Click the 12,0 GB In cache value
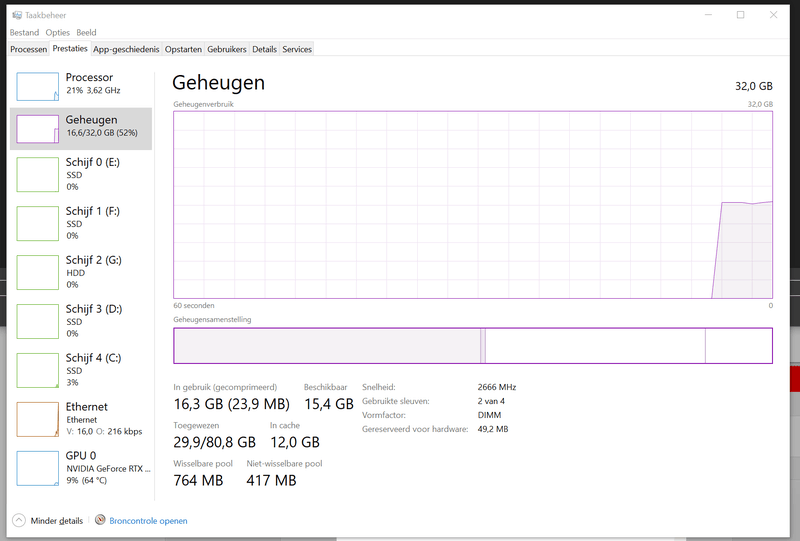This screenshot has height=541, width=800. (x=295, y=442)
